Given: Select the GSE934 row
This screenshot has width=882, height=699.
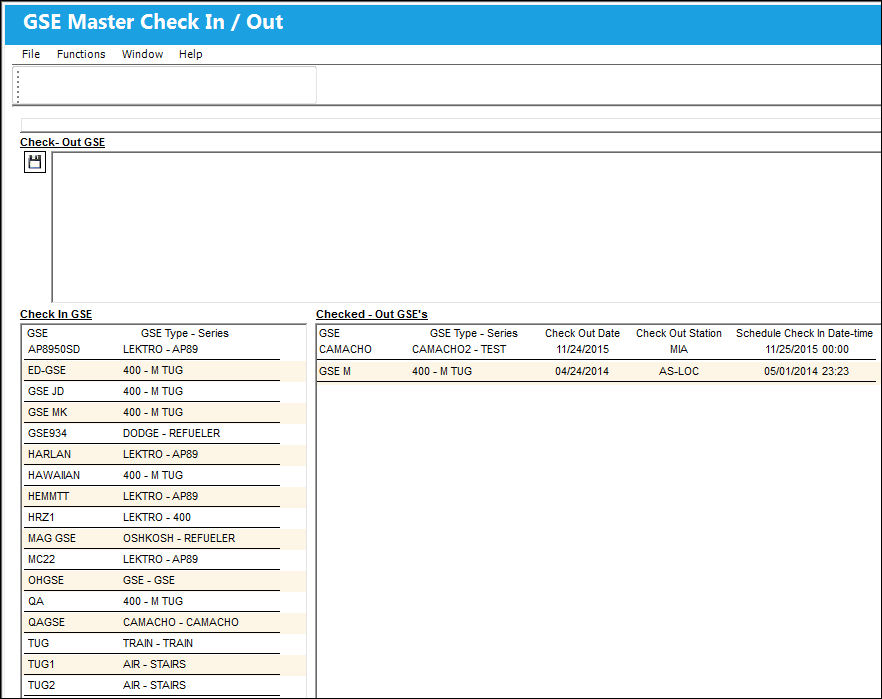Looking at the screenshot, I should [x=152, y=434].
